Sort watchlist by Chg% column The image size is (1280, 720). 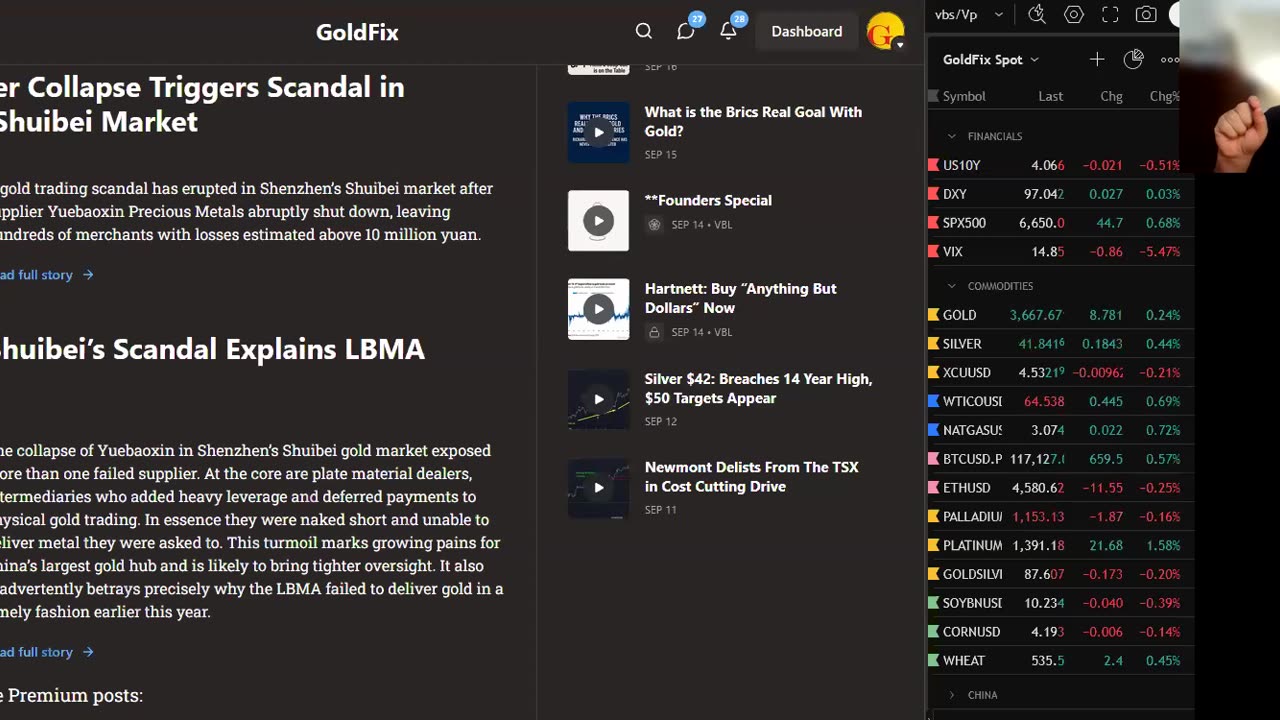coord(1164,96)
